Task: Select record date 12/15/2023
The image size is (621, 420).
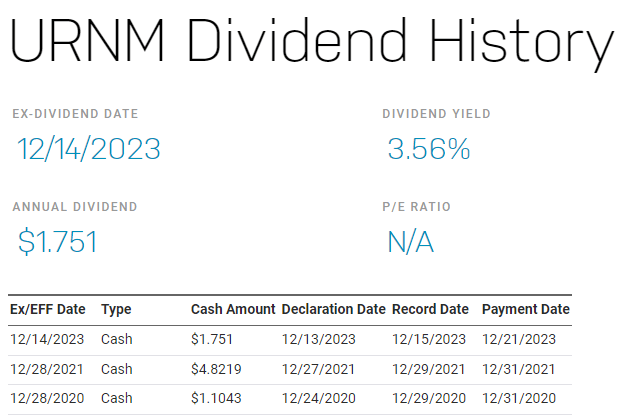Action: tap(429, 340)
